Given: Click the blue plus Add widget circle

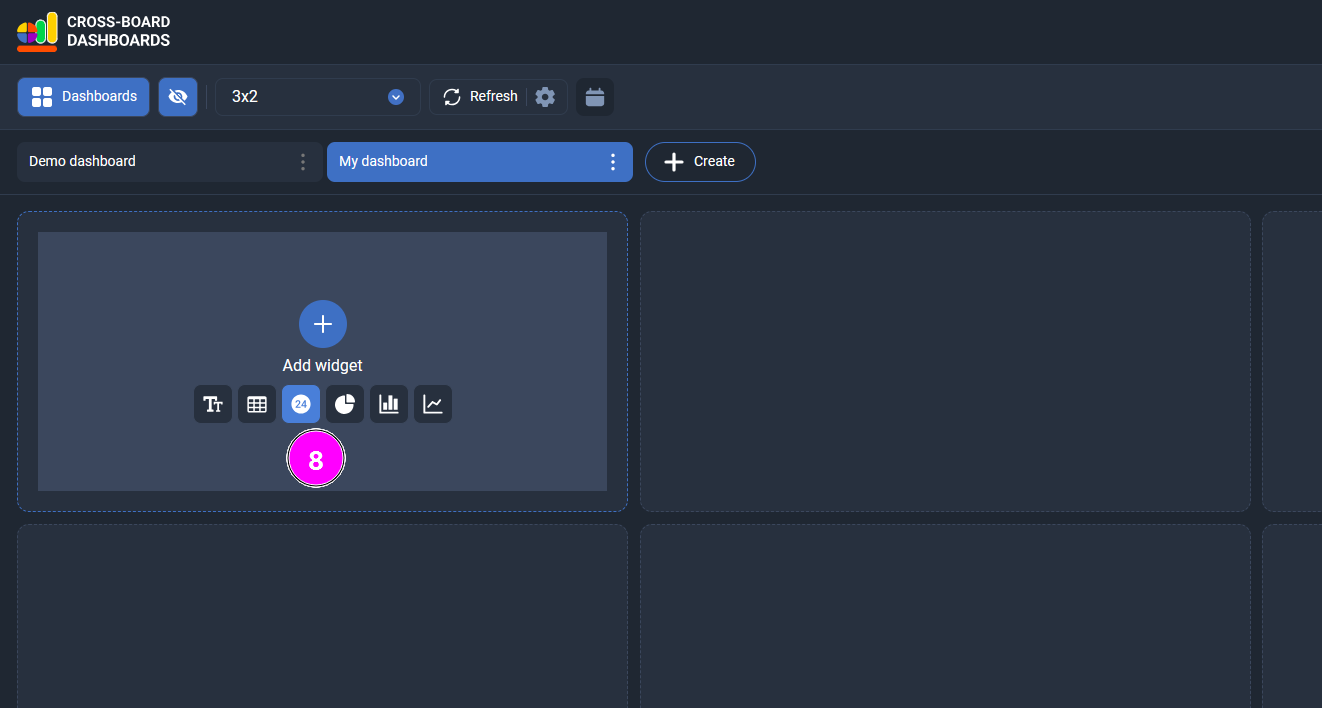Looking at the screenshot, I should (323, 324).
